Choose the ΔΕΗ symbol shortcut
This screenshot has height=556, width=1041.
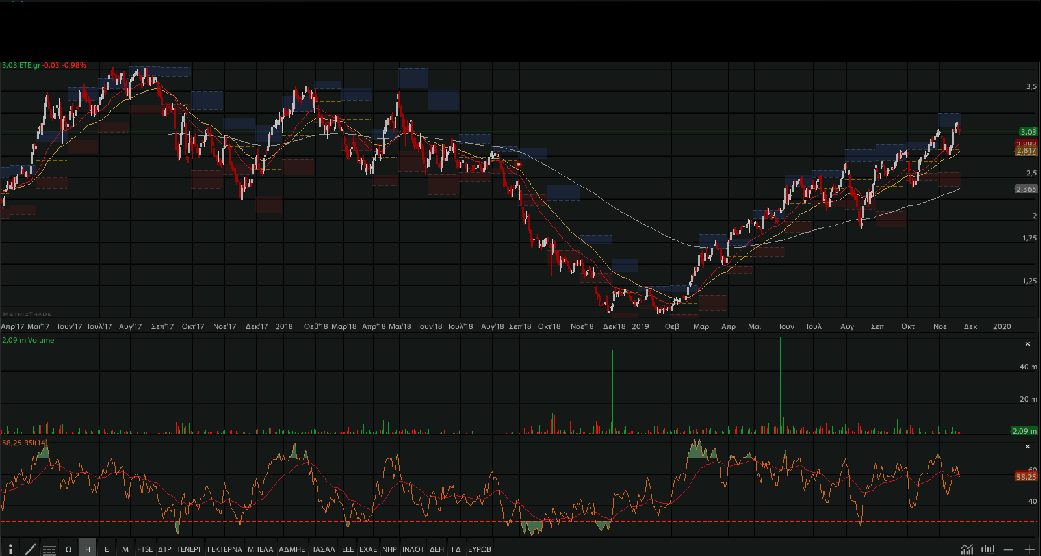436,549
